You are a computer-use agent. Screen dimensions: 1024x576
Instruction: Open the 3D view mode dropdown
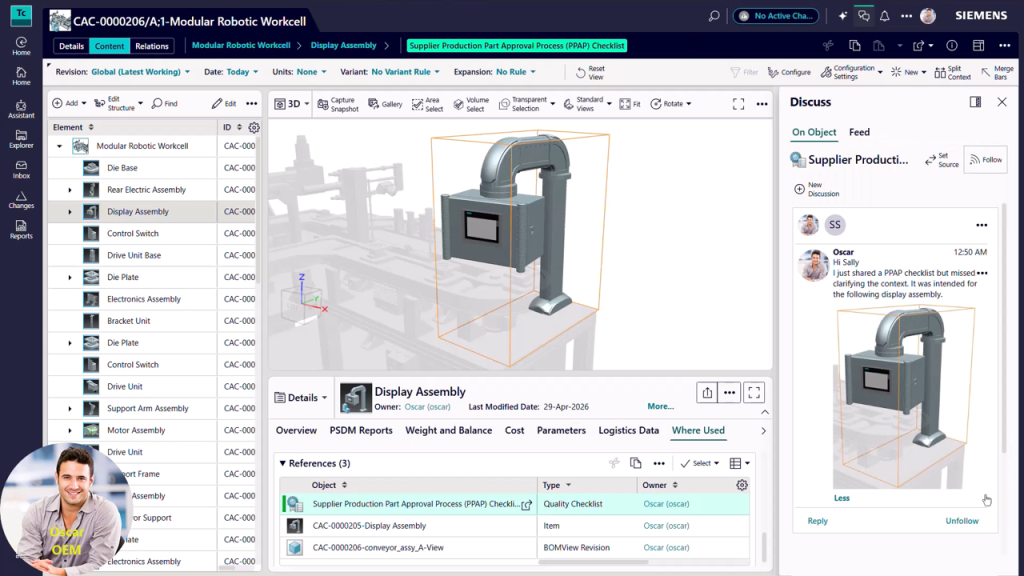pos(292,104)
